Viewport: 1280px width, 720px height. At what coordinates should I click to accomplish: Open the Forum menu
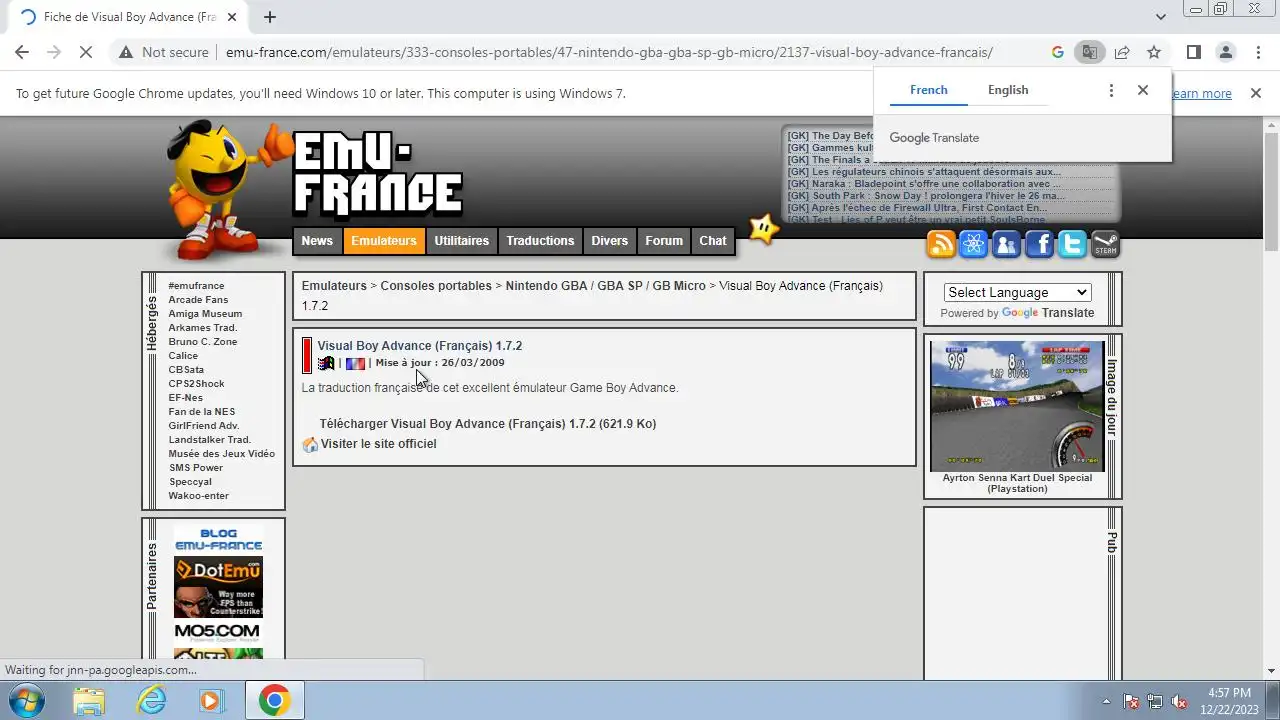(x=664, y=241)
